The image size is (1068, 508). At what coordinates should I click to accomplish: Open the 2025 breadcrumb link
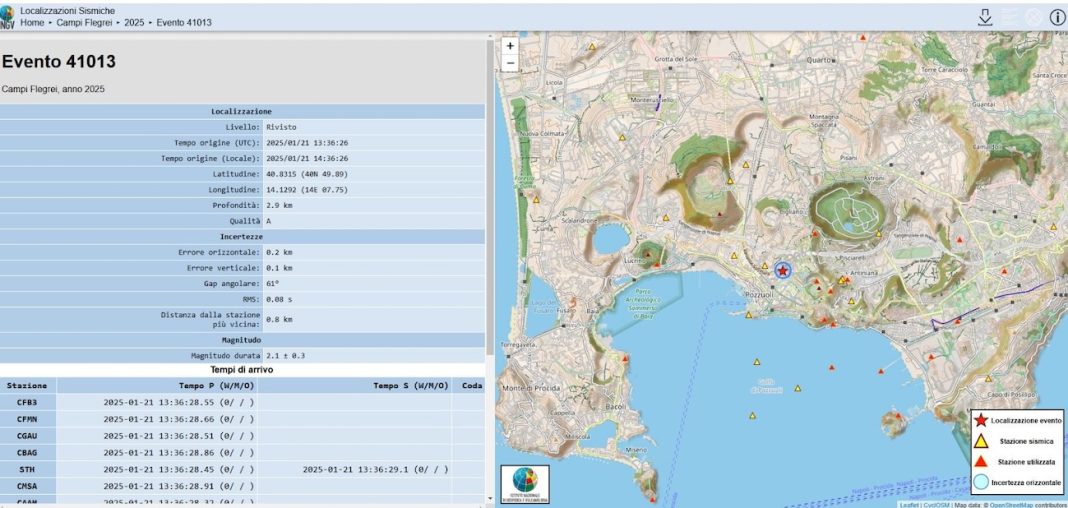tap(135, 22)
